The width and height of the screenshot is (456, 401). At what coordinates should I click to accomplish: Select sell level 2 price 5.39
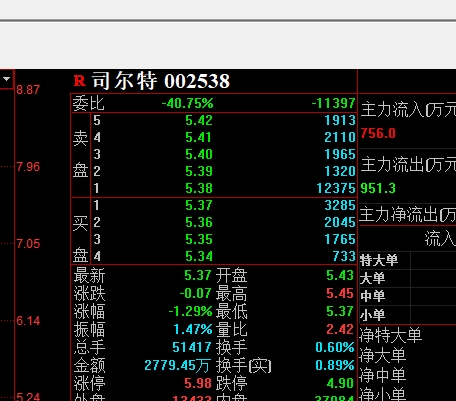[199, 171]
